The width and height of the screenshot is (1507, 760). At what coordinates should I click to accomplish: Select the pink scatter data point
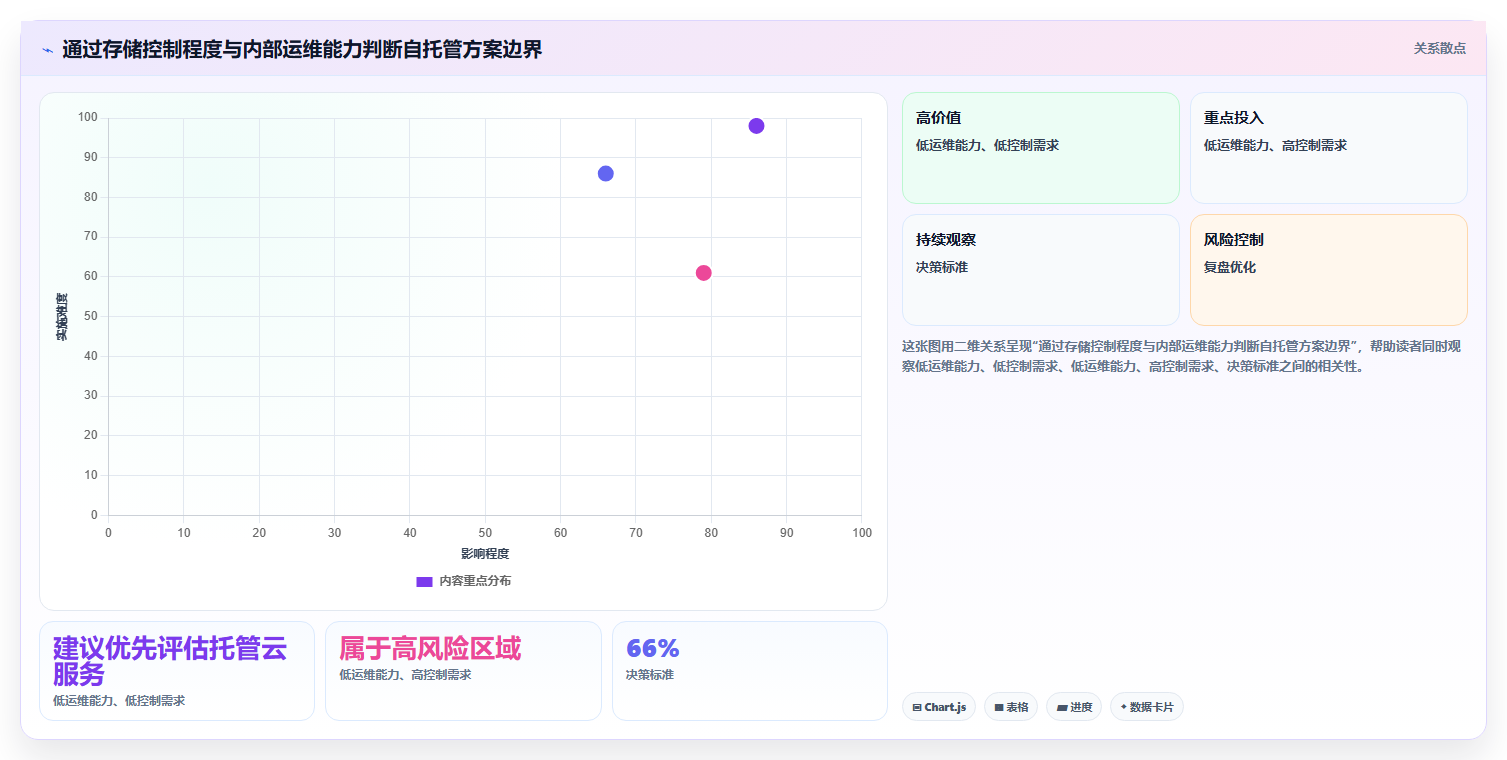(x=703, y=273)
